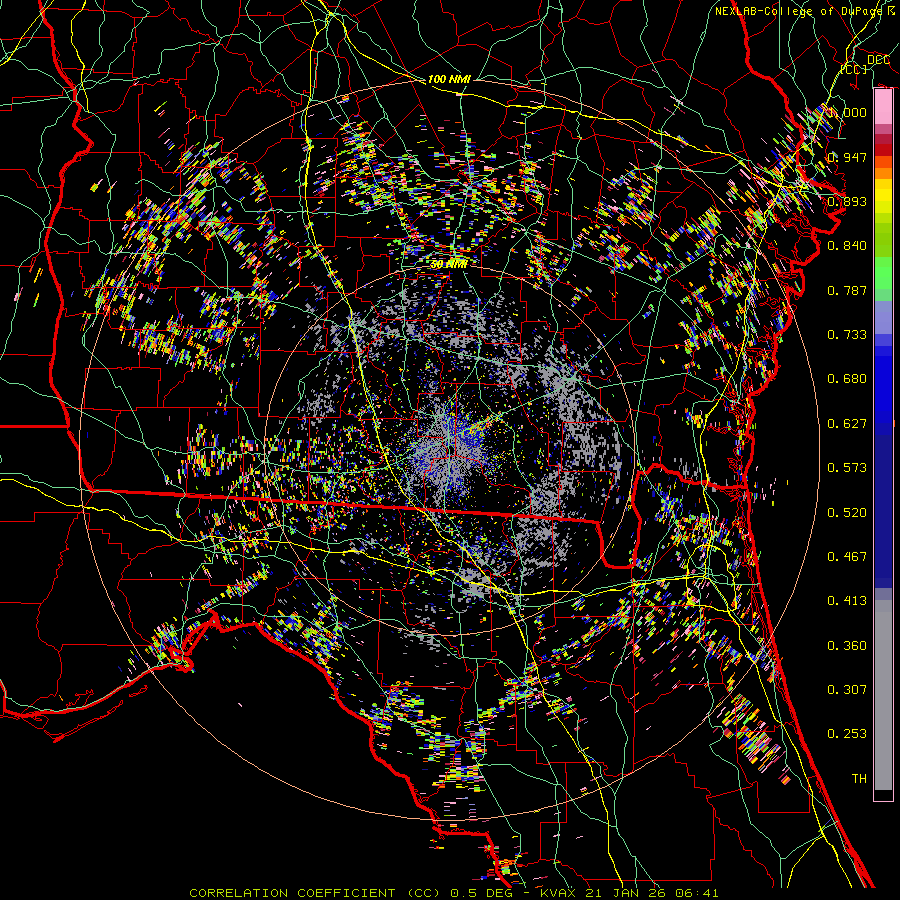The image size is (900, 900).
Task: Click the 0.733 scale value
Action: [847, 335]
